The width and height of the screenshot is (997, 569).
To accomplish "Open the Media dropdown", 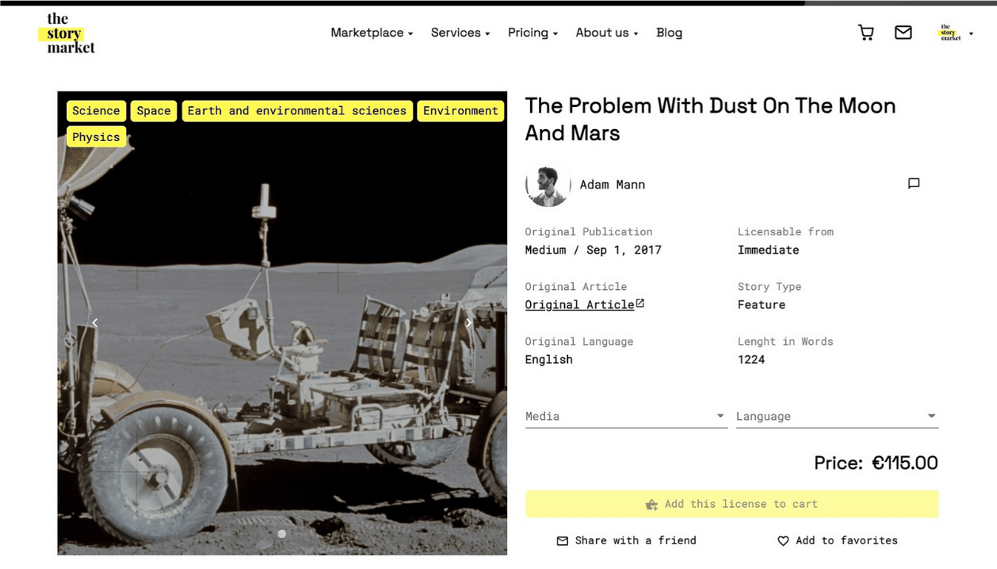I will click(x=626, y=416).
